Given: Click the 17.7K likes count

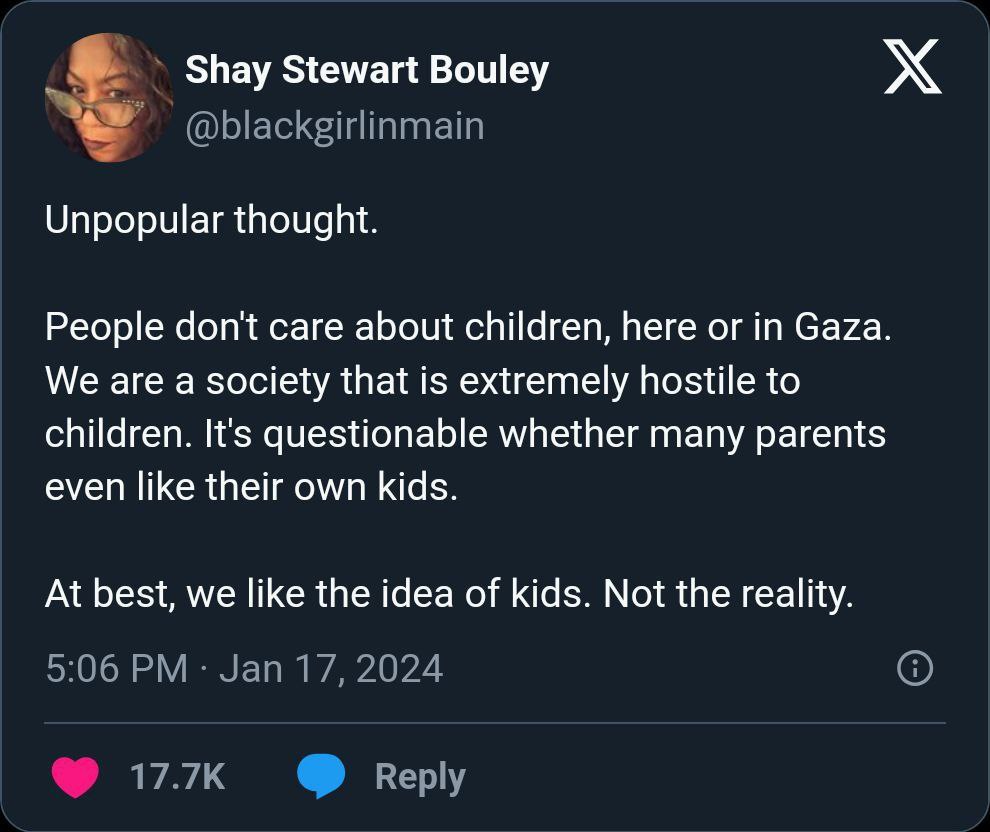Looking at the screenshot, I should (178, 777).
